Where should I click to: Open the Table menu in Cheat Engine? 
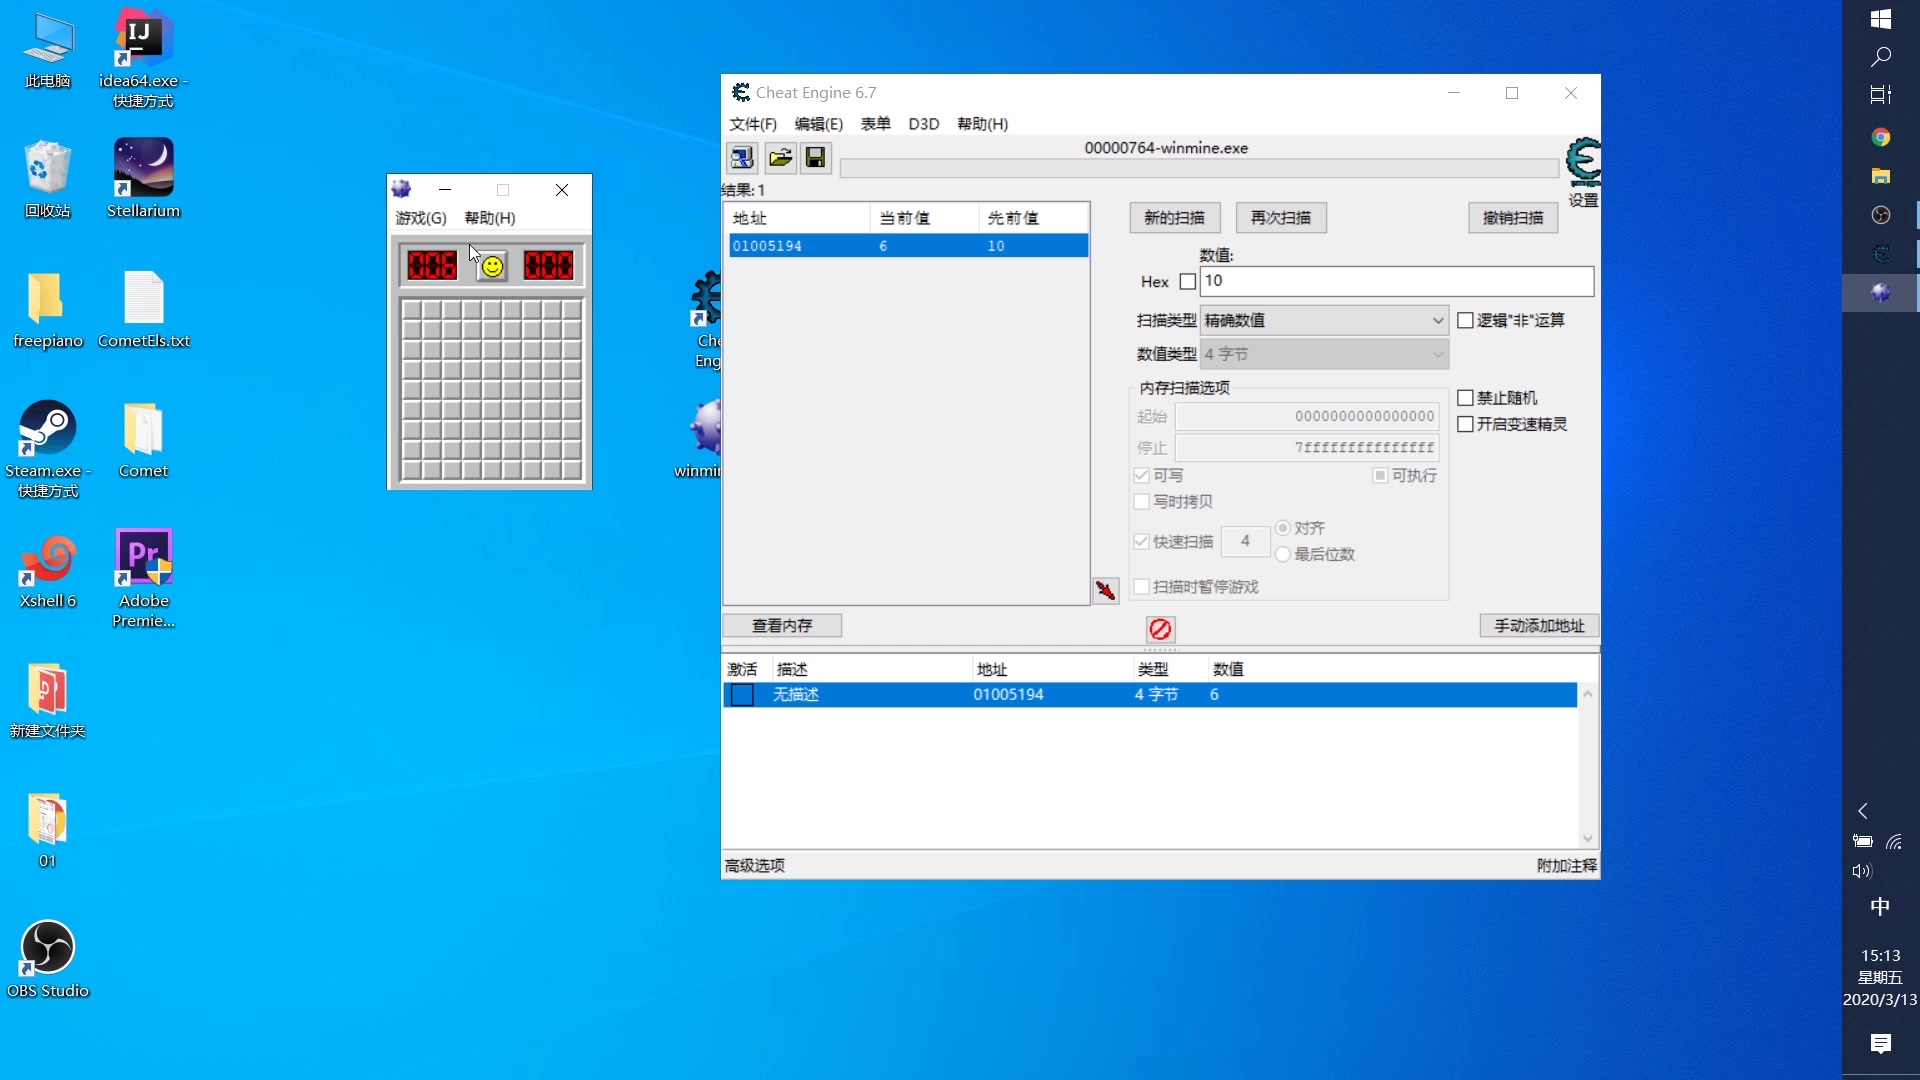pos(876,124)
